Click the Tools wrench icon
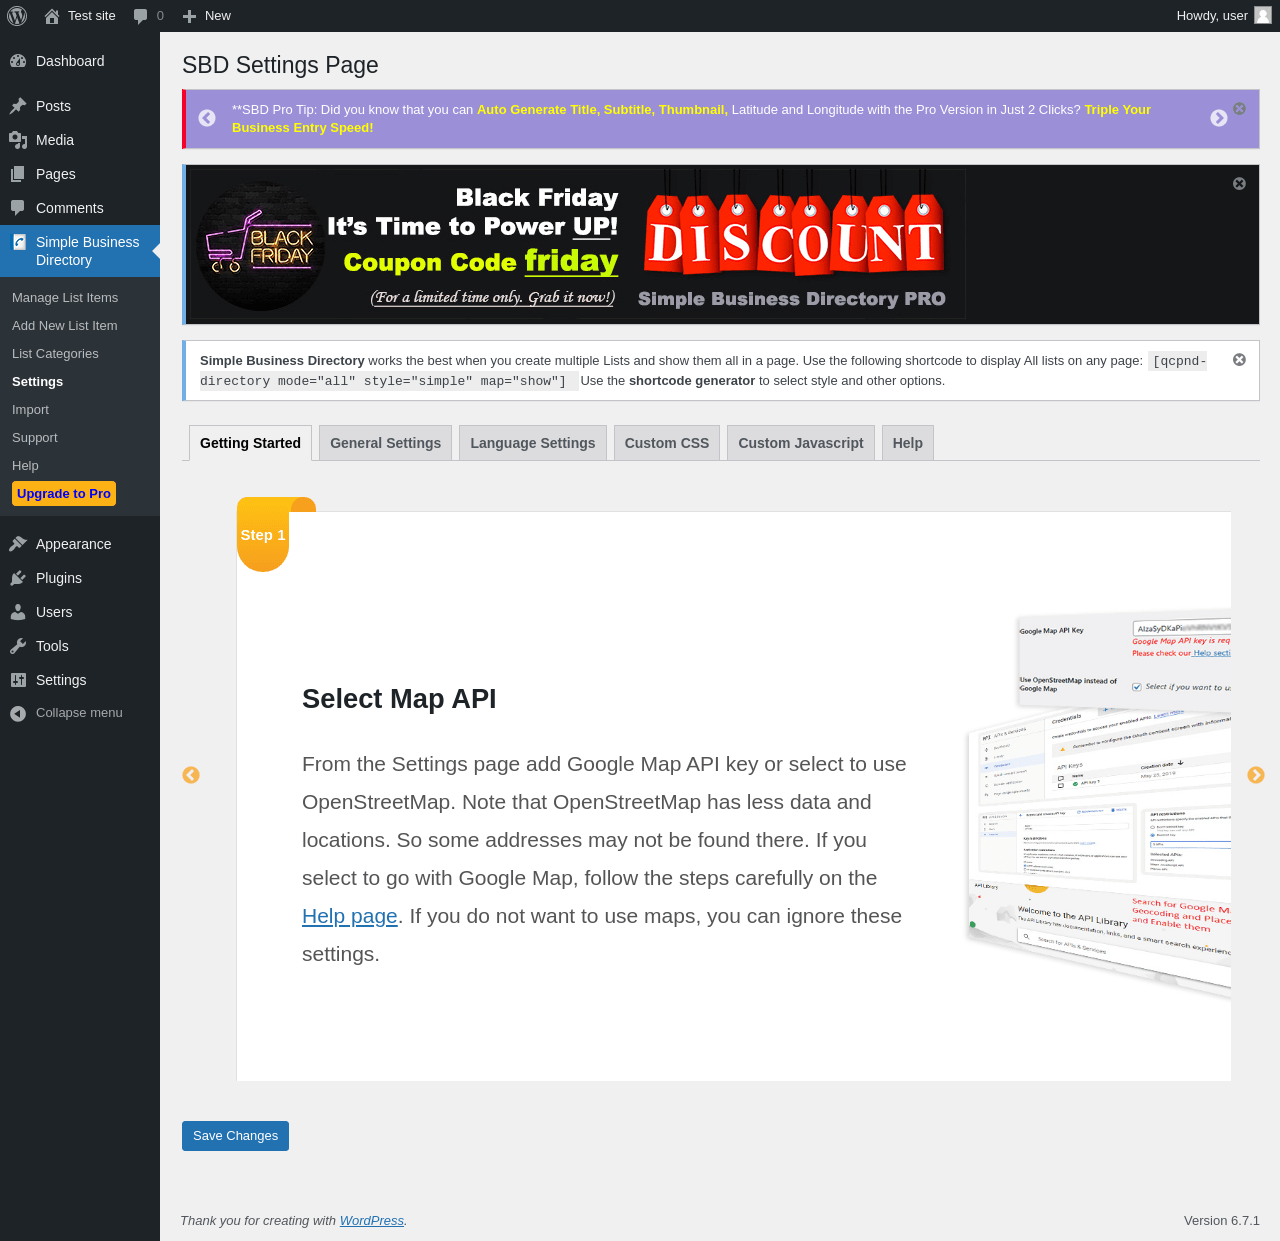 pyautogui.click(x=18, y=646)
